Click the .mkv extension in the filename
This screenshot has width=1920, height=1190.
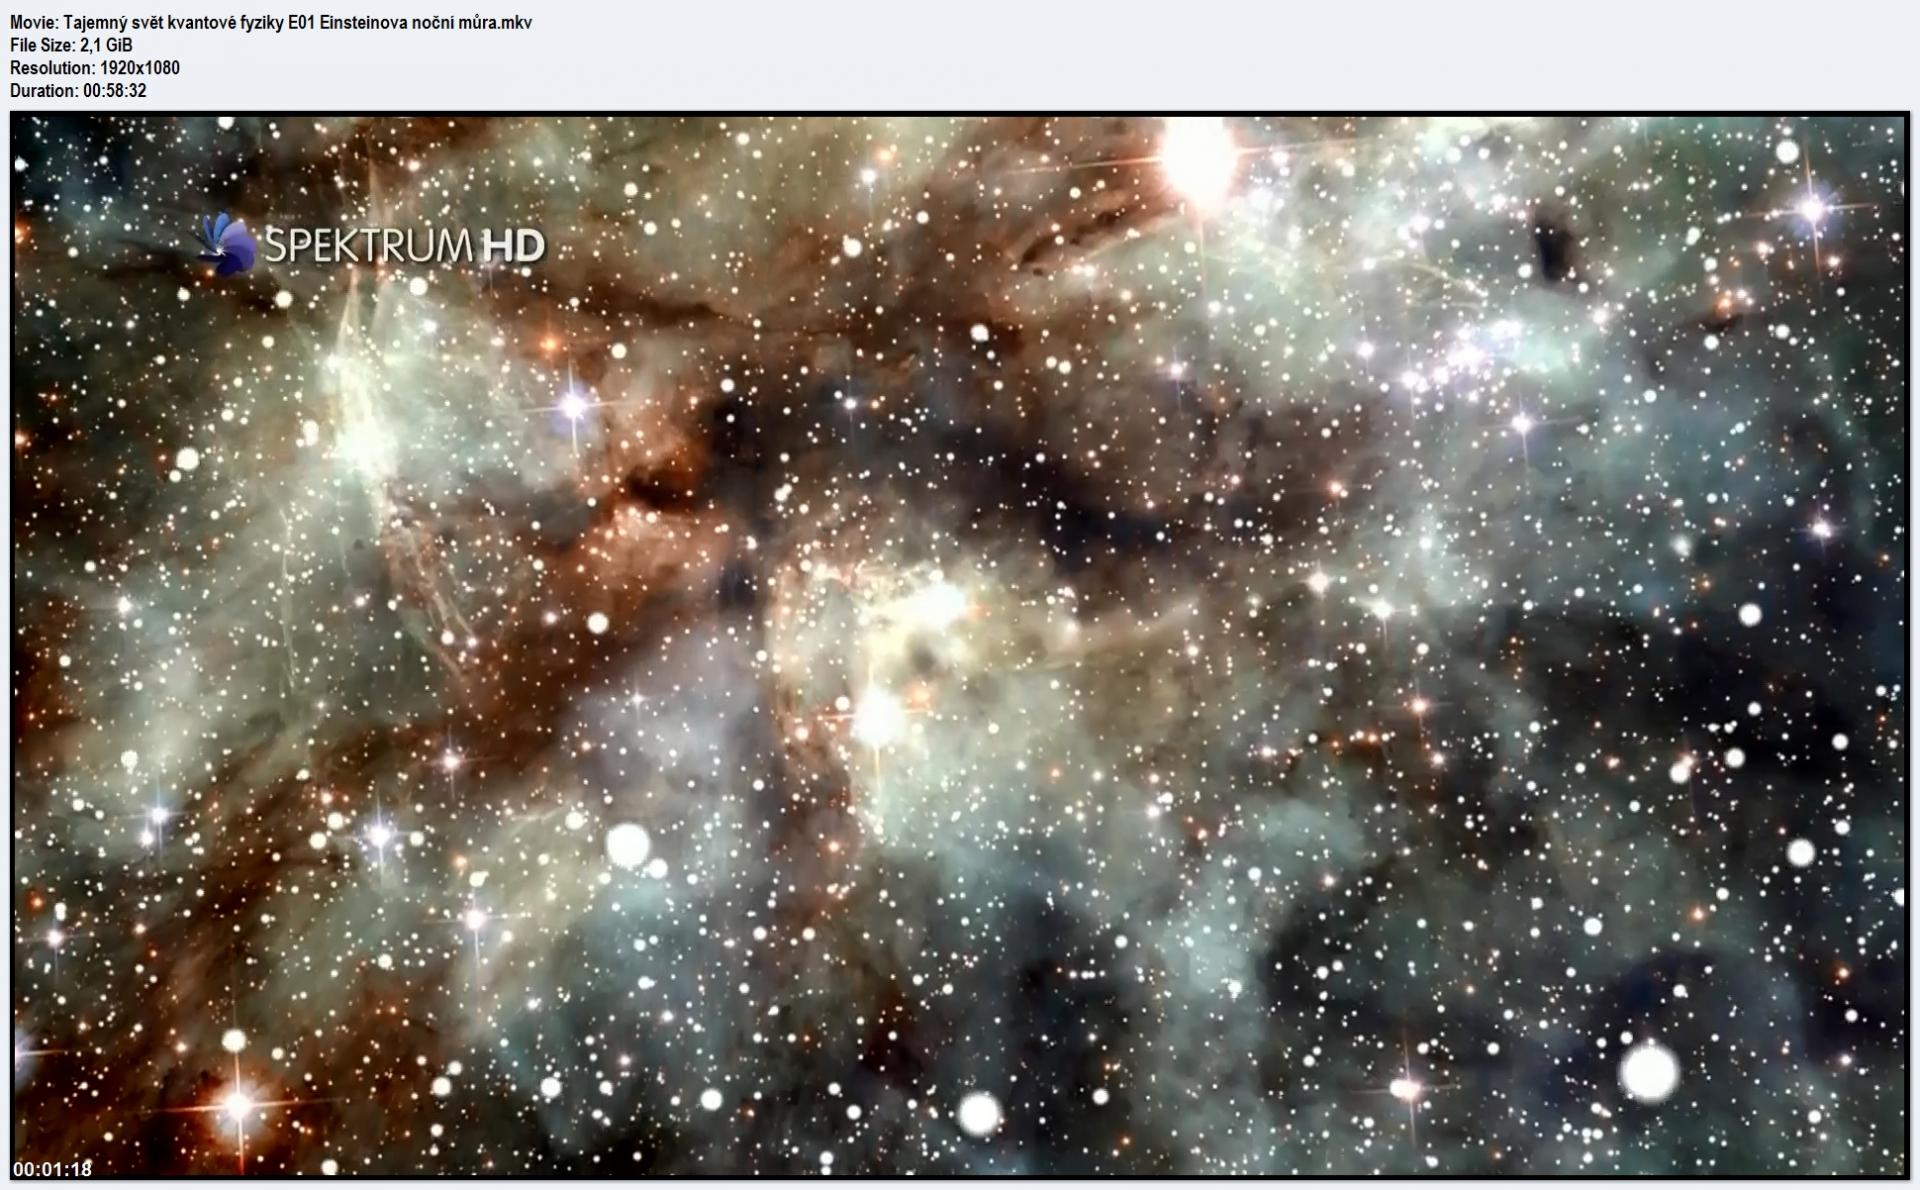click(515, 22)
